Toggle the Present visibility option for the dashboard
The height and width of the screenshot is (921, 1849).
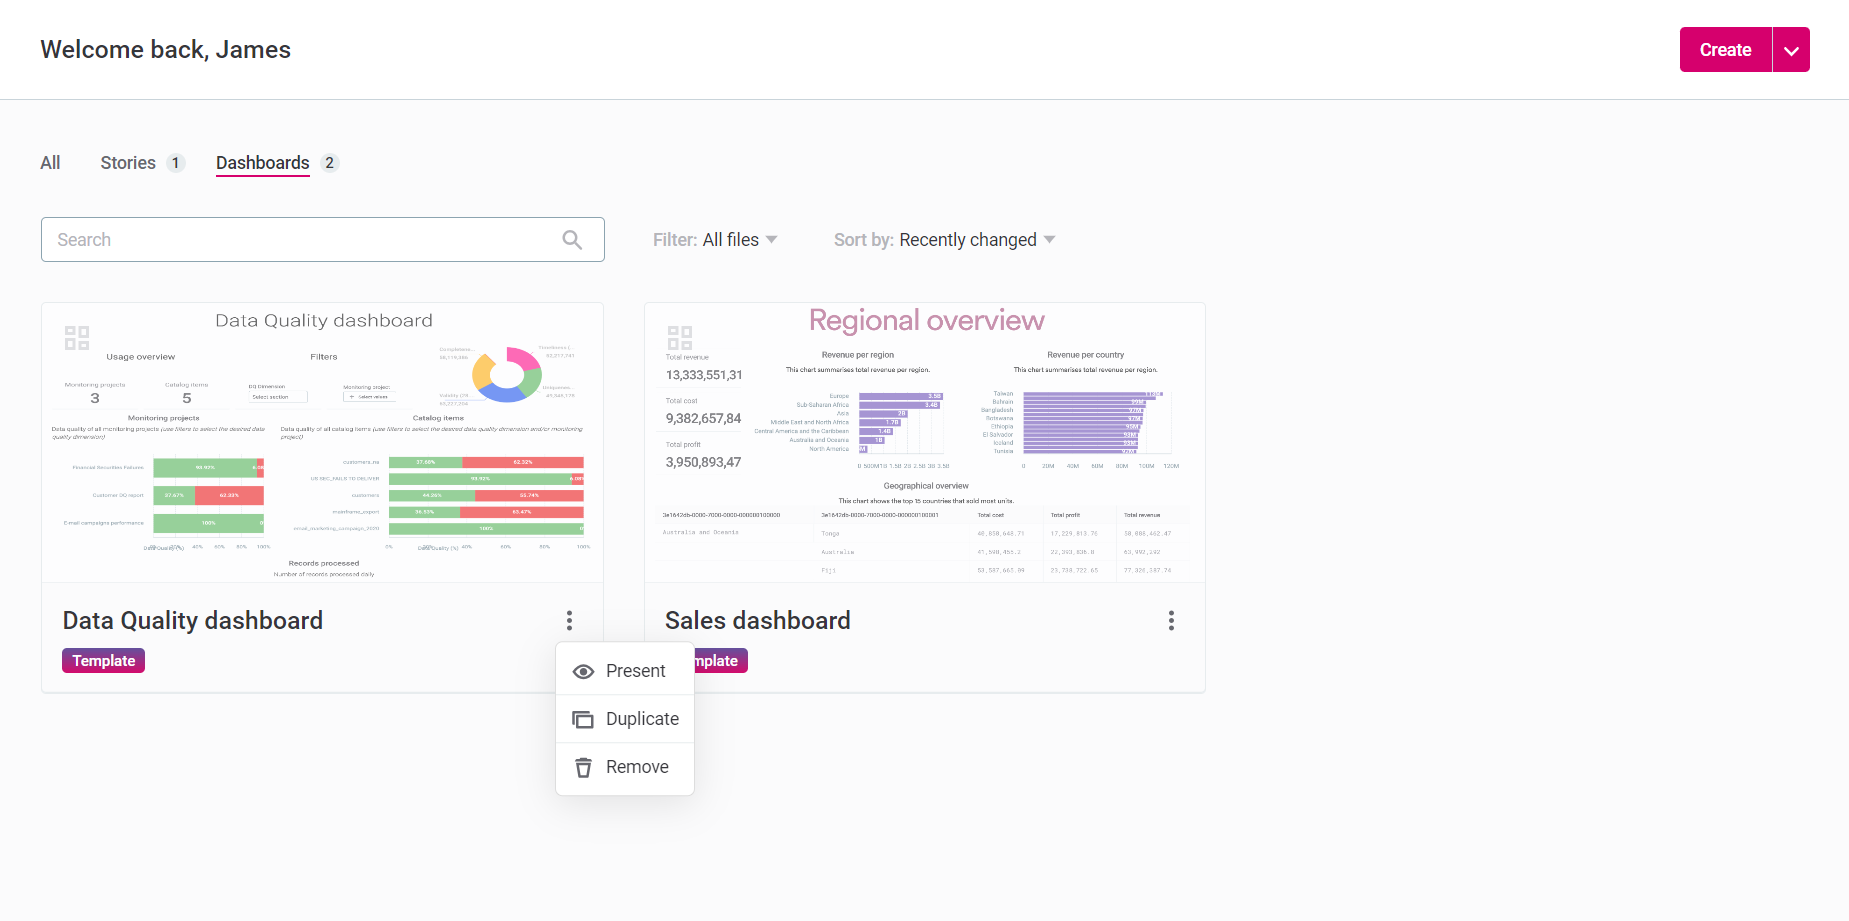635,671
